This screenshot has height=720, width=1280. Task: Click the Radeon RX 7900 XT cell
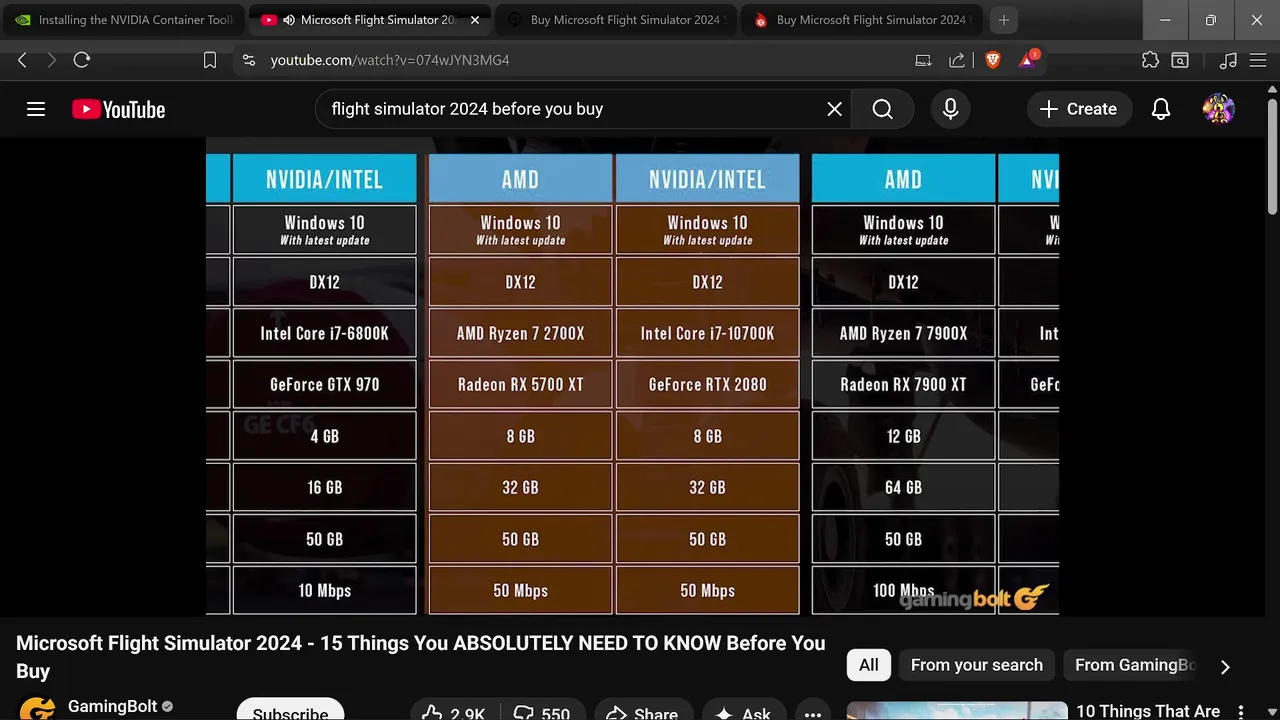tap(903, 385)
